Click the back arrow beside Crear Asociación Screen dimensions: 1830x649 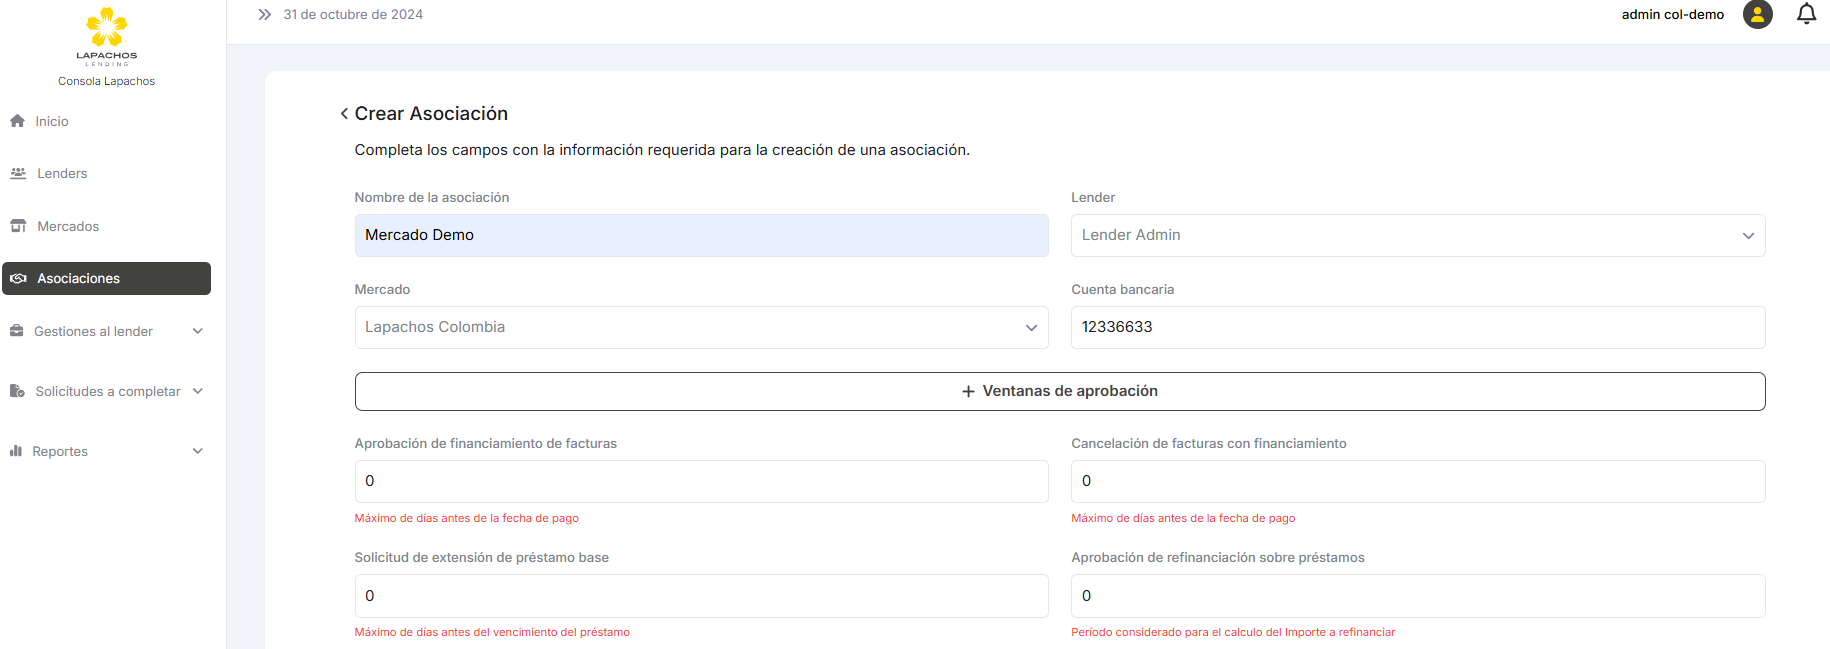tap(344, 114)
